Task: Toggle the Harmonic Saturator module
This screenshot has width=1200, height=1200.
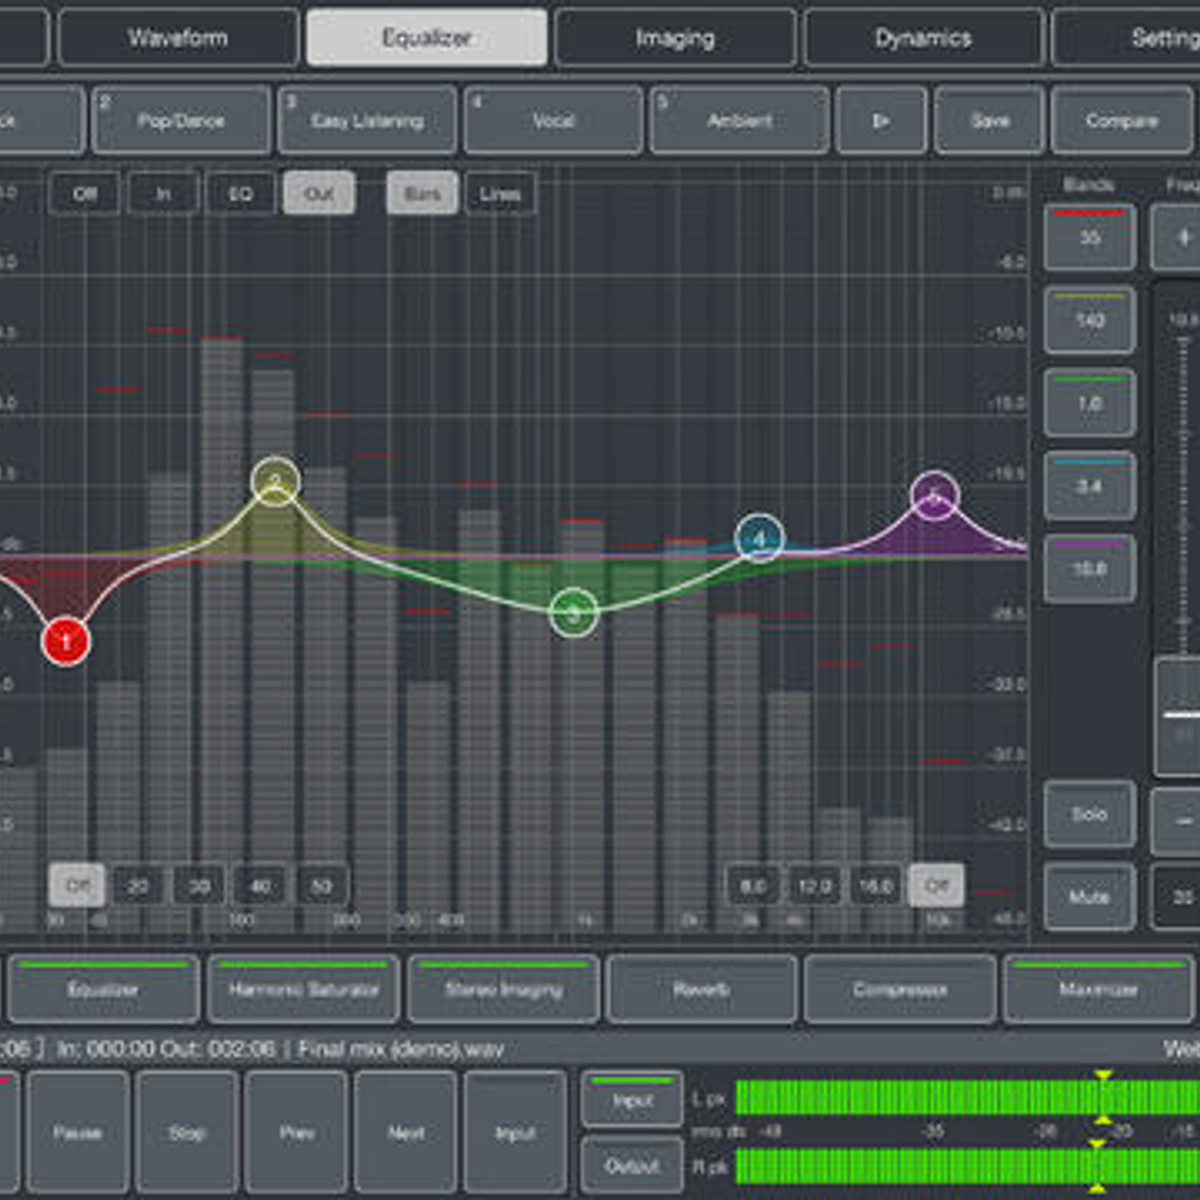Action: pyautogui.click(x=304, y=989)
